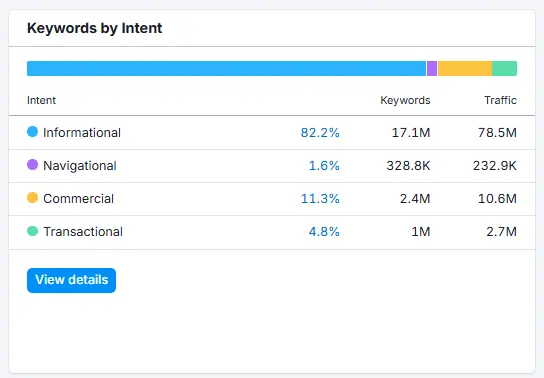Click the green dot beside Transactional
This screenshot has width=544, height=378.
point(32,231)
